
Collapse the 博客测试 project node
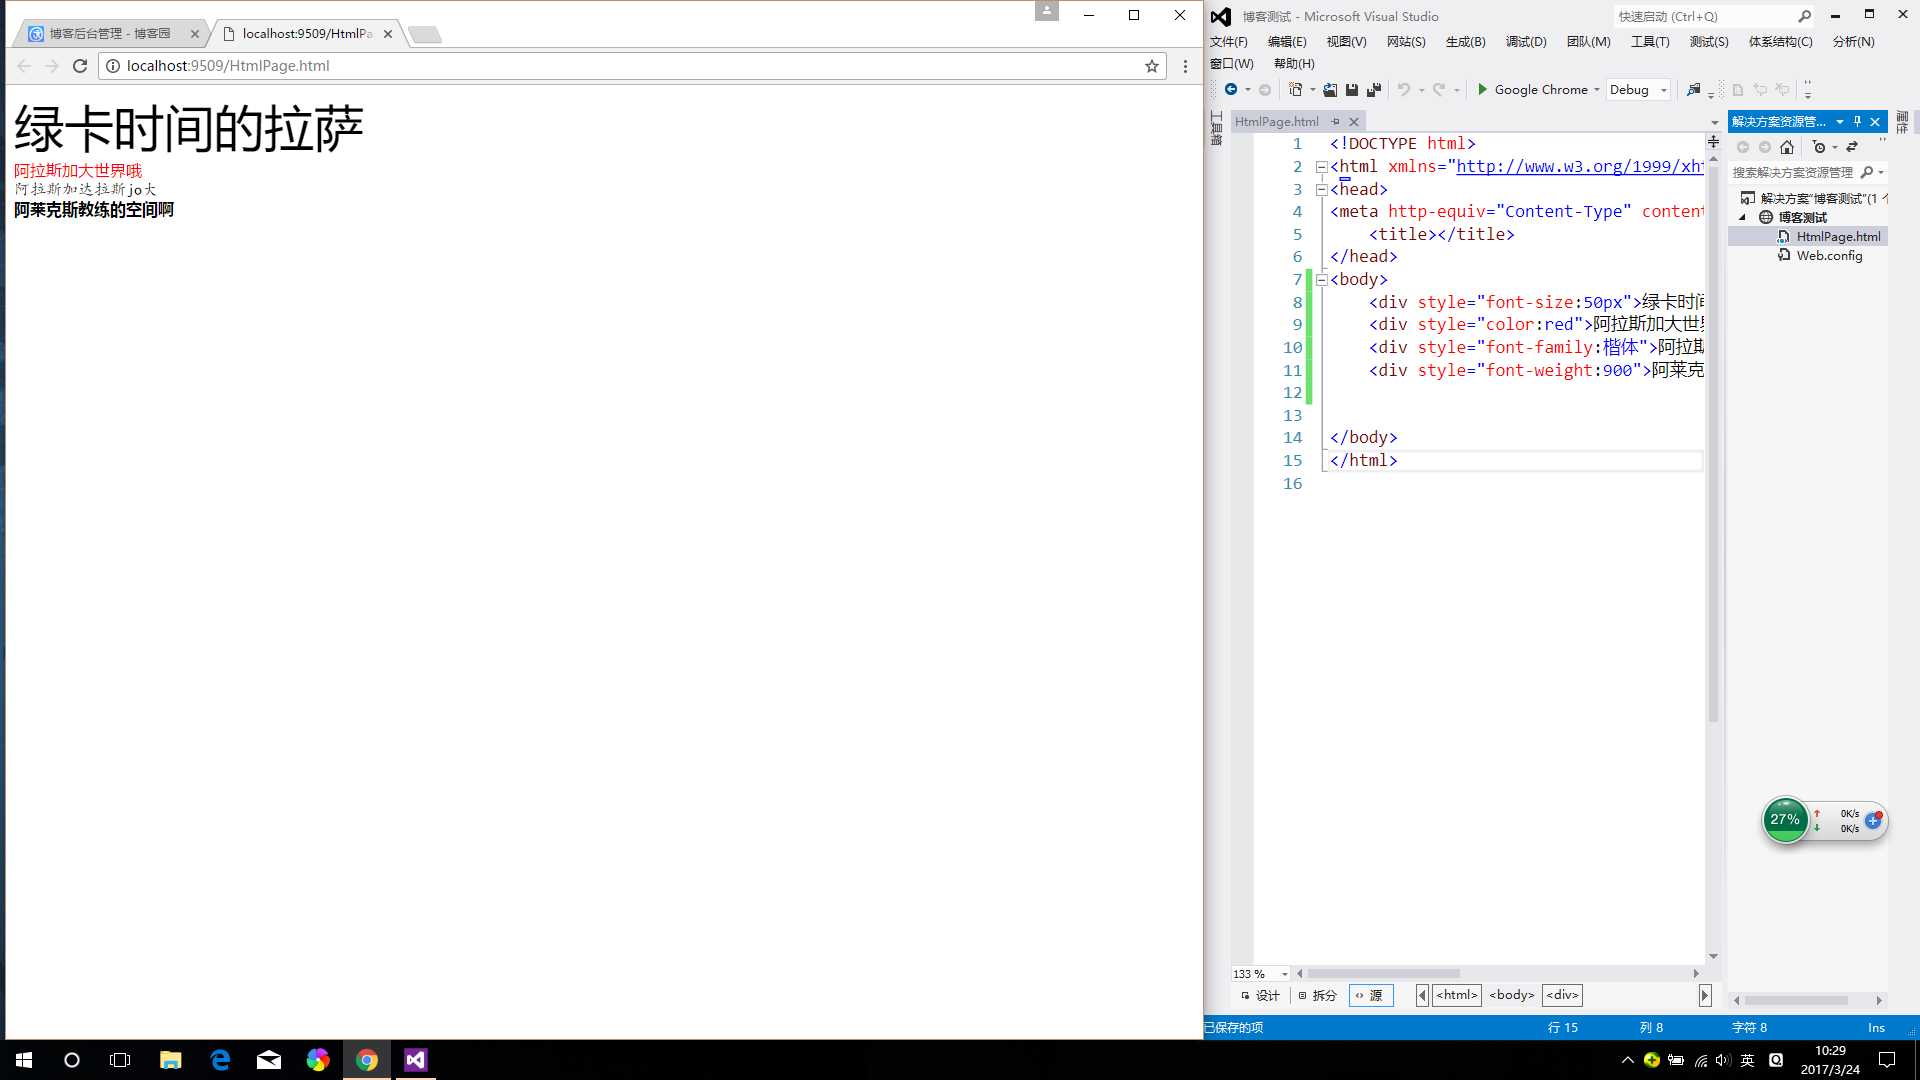pos(1743,217)
